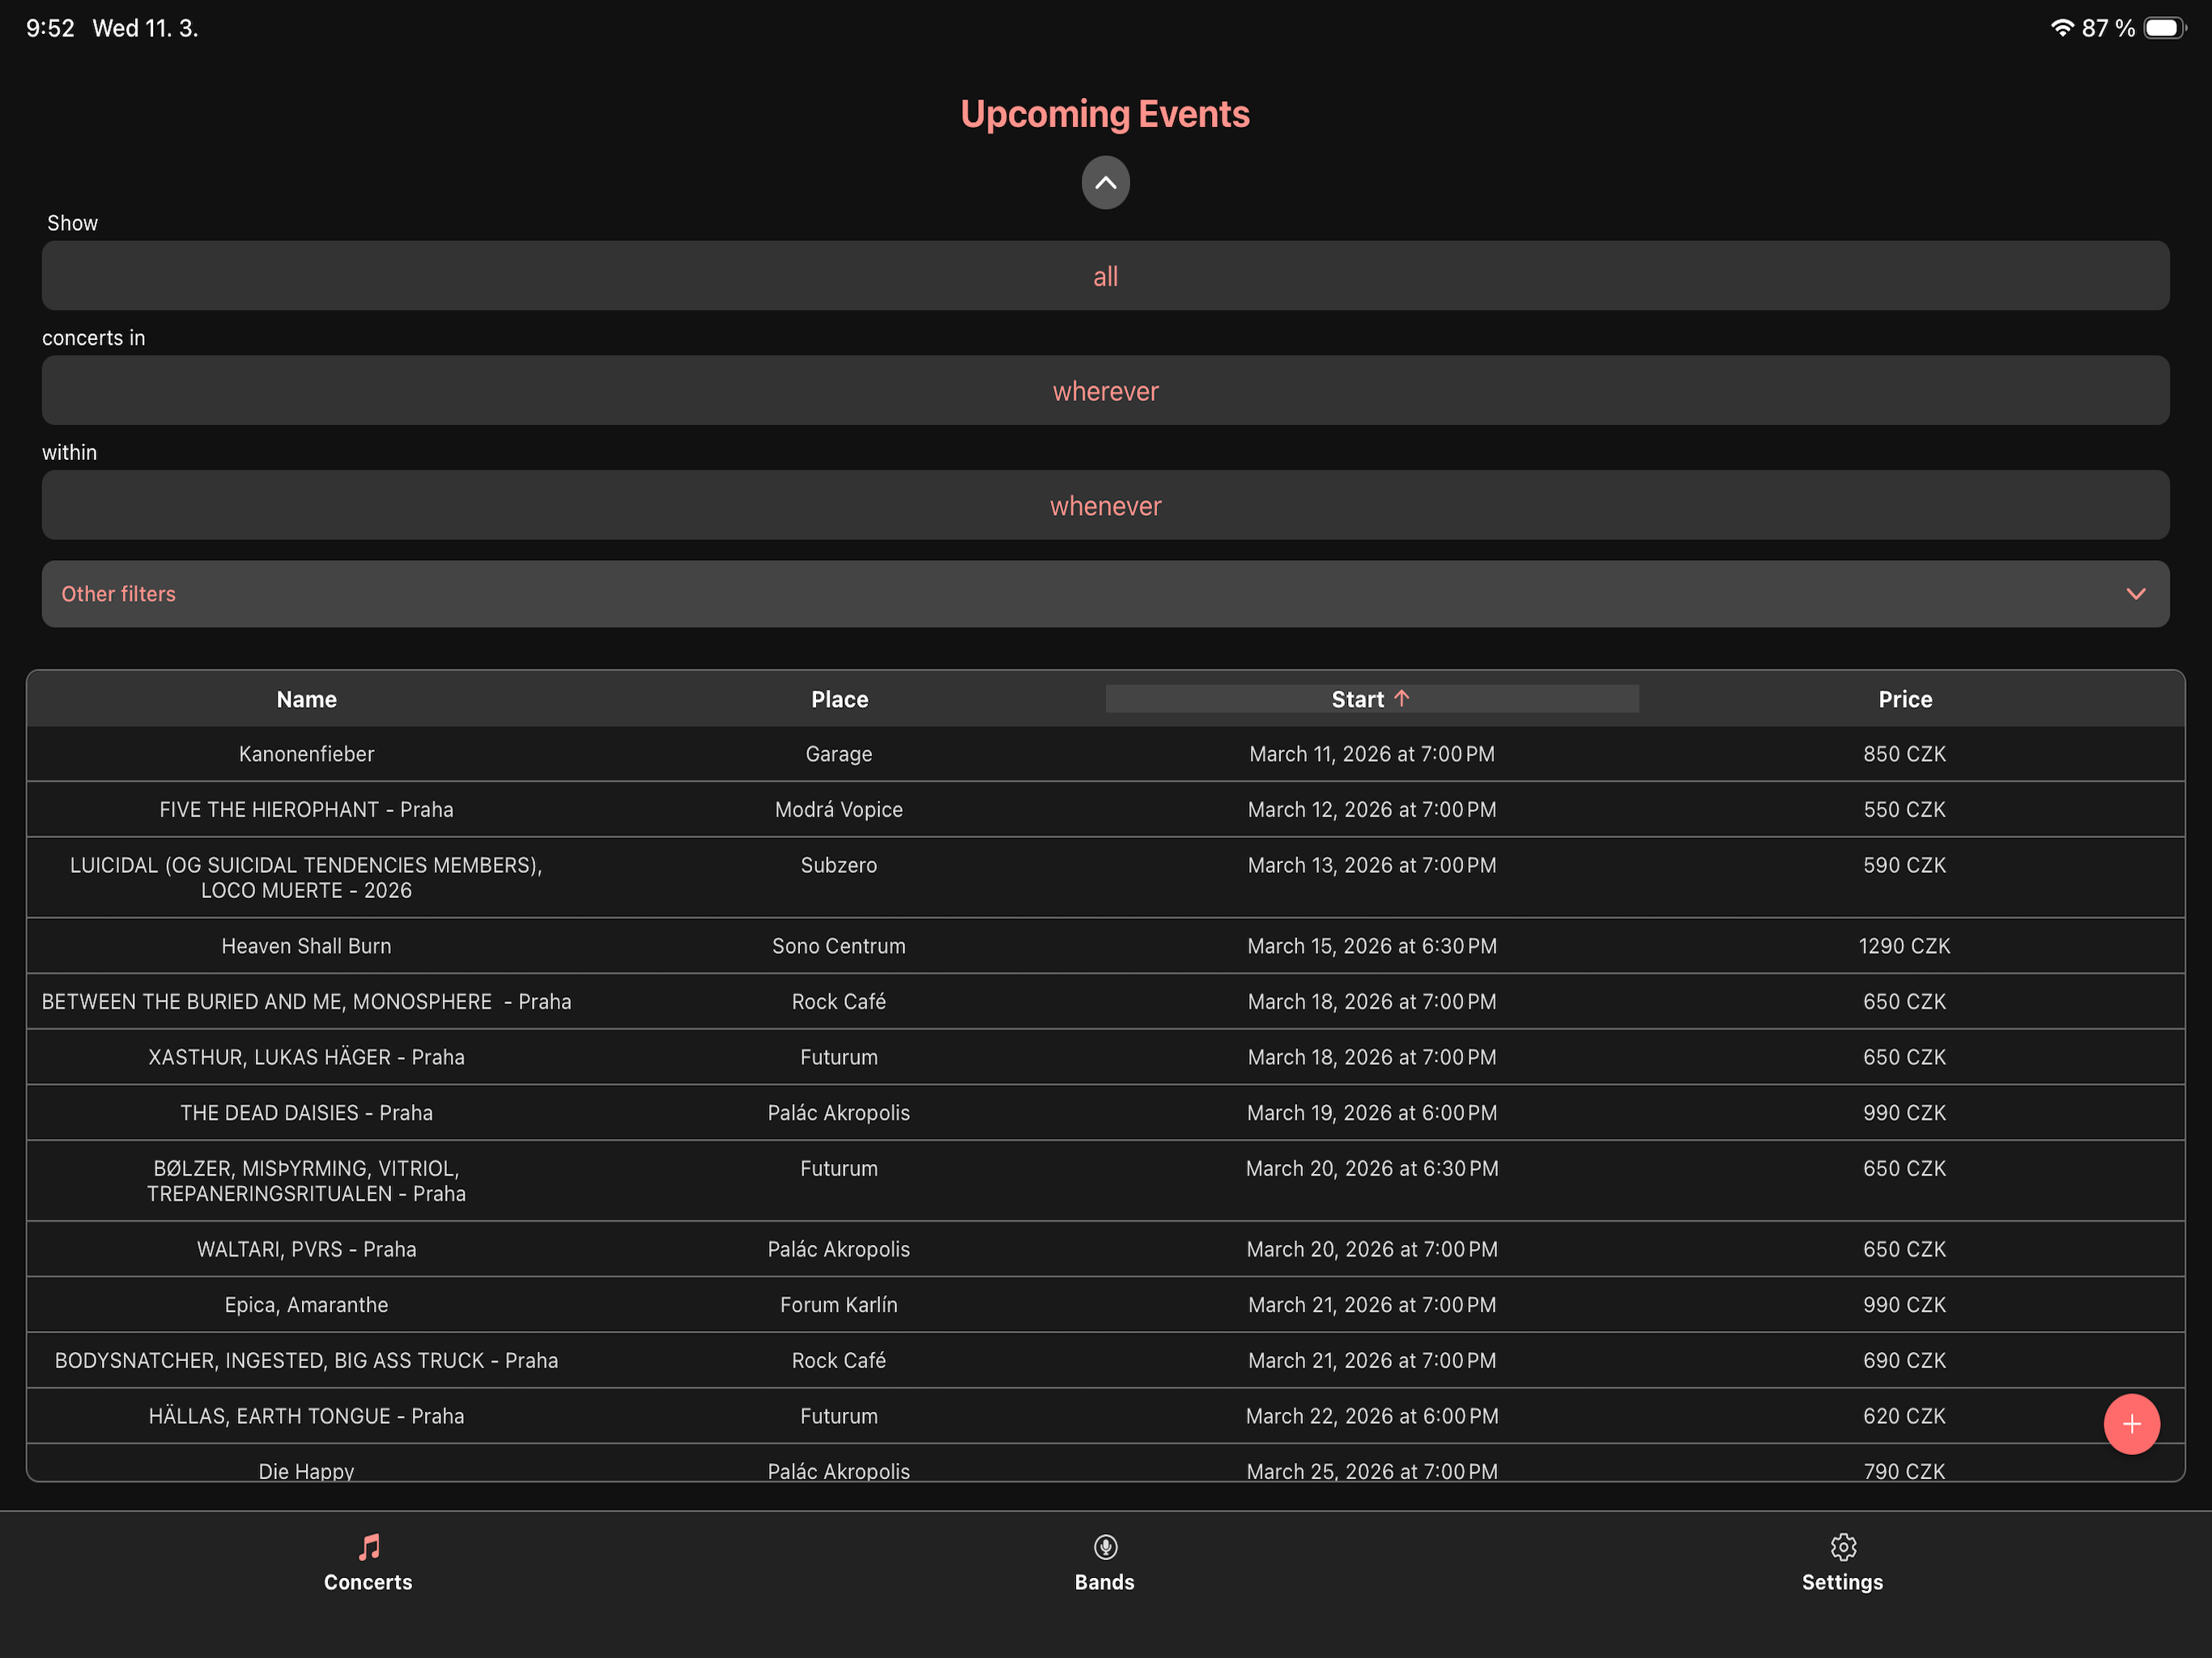Switch to the Bands tab
The height and width of the screenshot is (1658, 2212).
1104,1563
